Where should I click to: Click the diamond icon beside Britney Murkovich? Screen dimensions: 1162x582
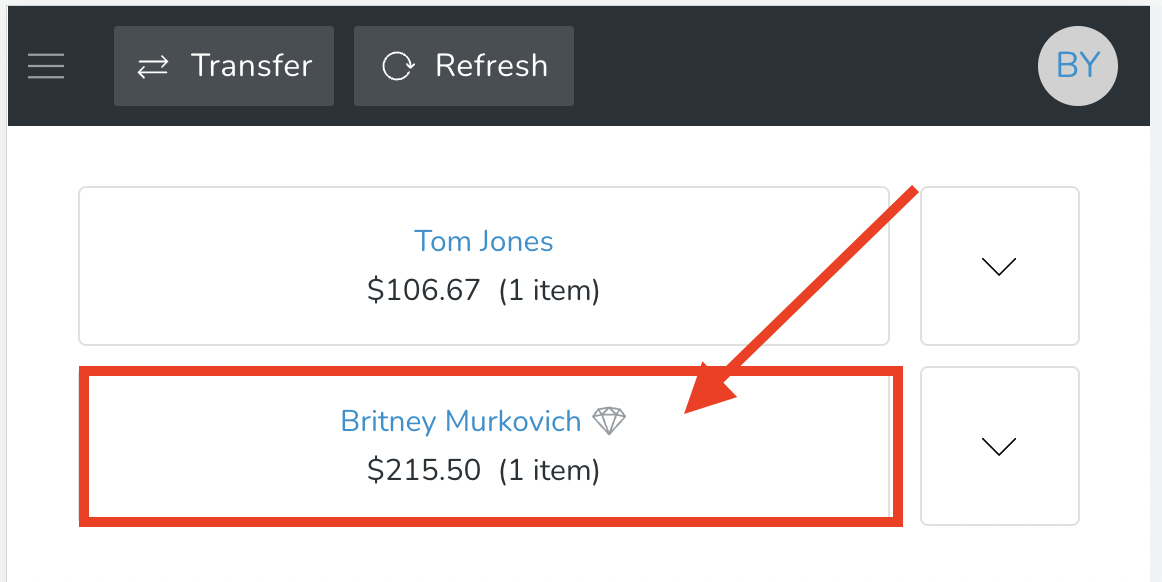pos(609,421)
